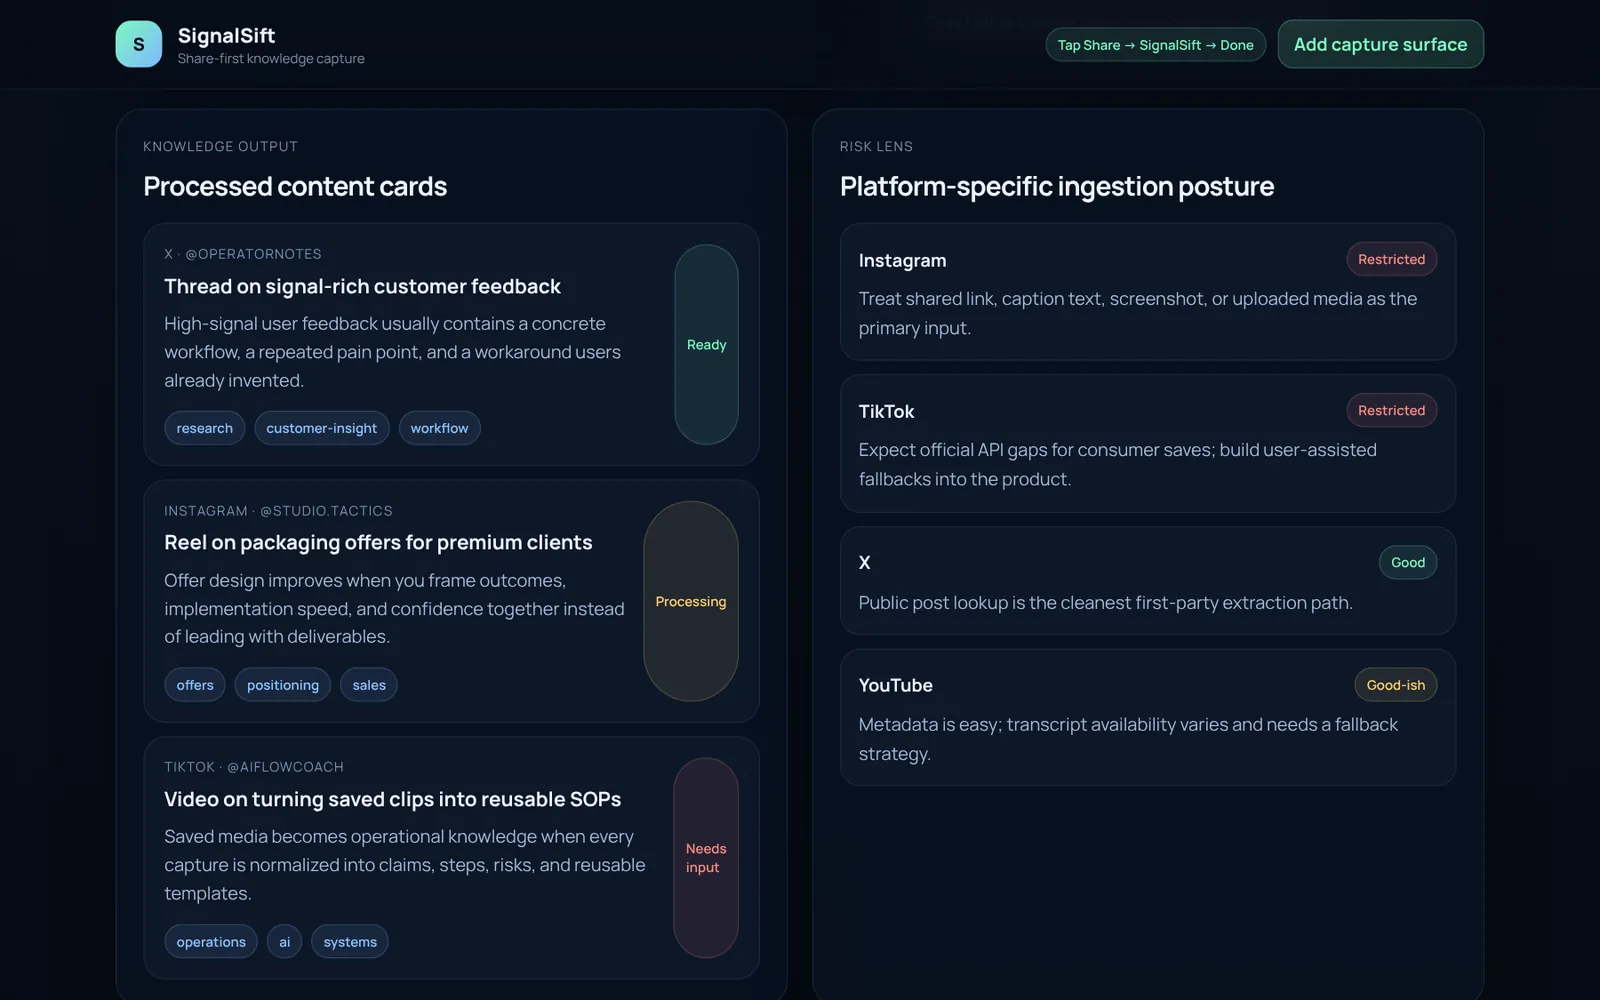Click the Add capture surface button

click(x=1380, y=44)
